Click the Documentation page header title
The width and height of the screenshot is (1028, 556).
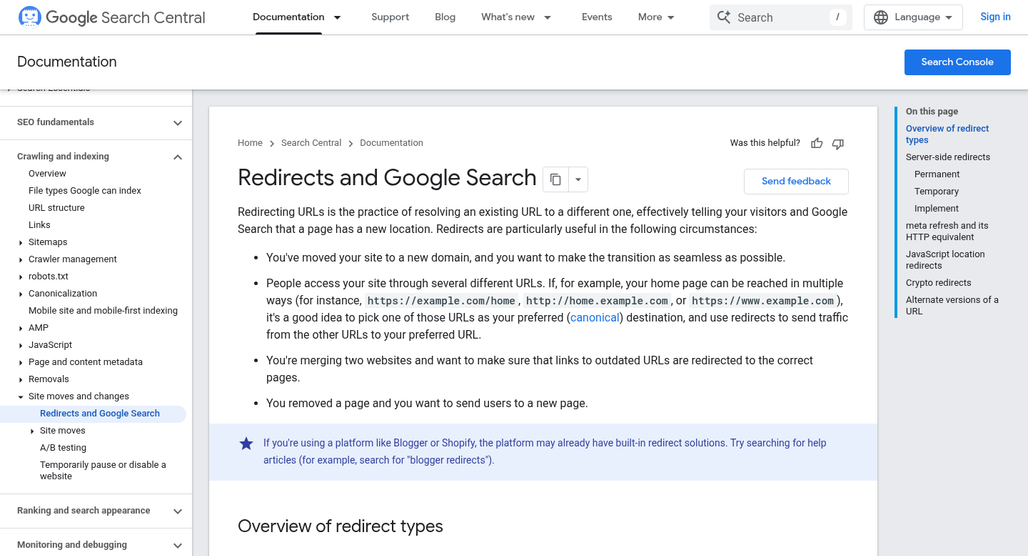67,62
